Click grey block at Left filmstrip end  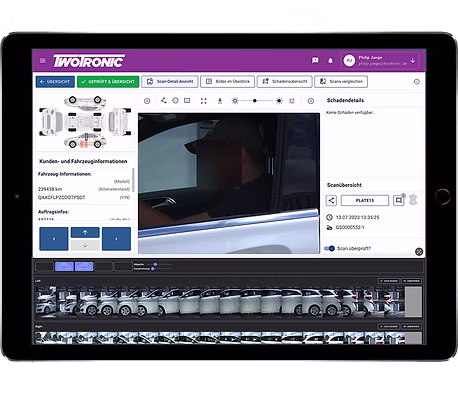click(x=413, y=302)
